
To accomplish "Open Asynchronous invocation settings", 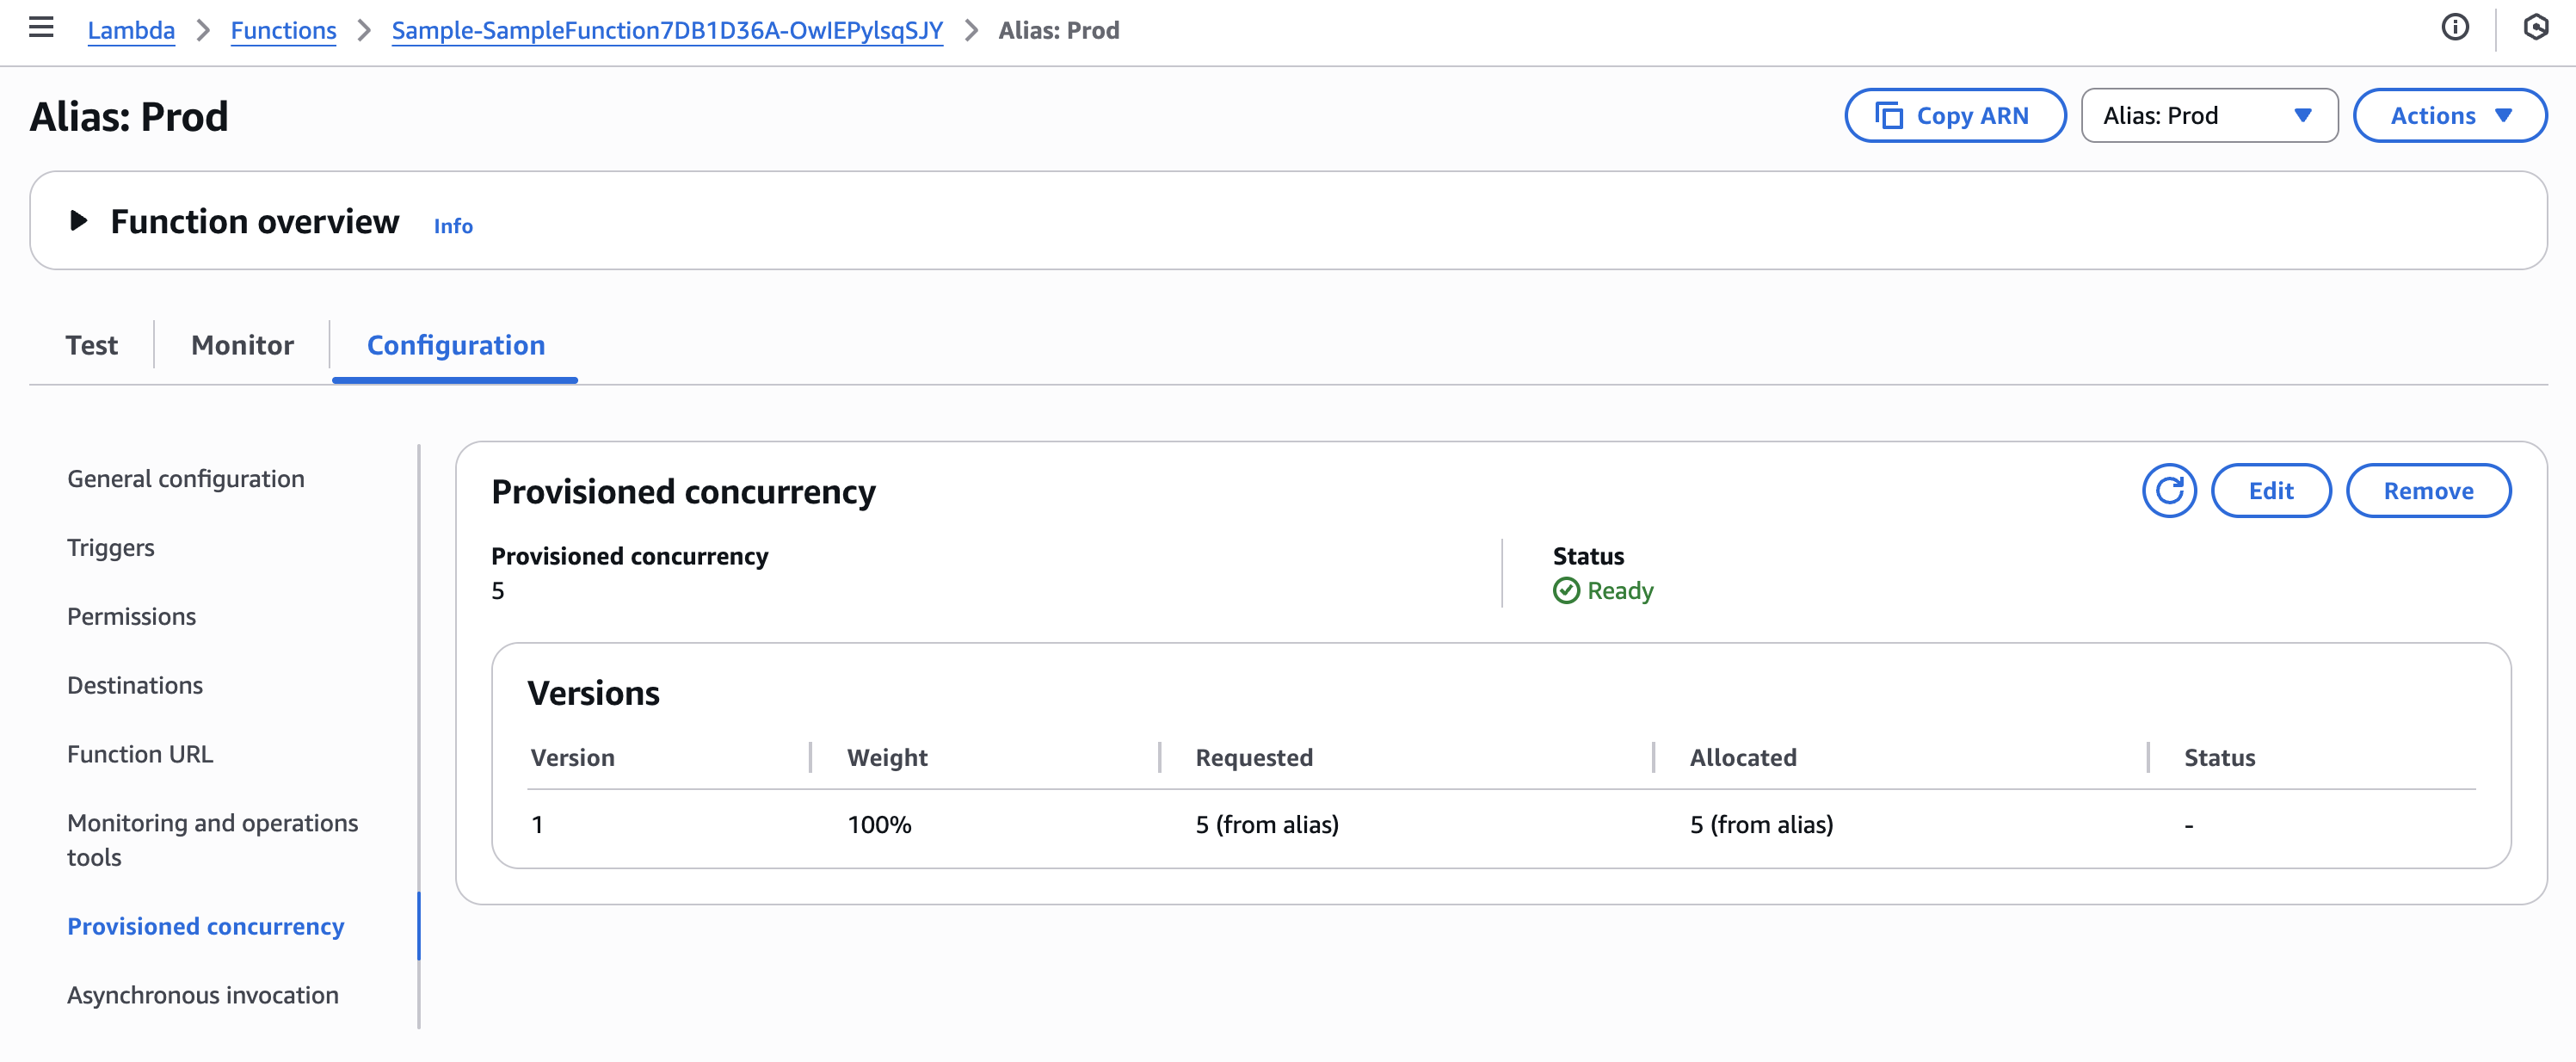I will pyautogui.click(x=202, y=995).
